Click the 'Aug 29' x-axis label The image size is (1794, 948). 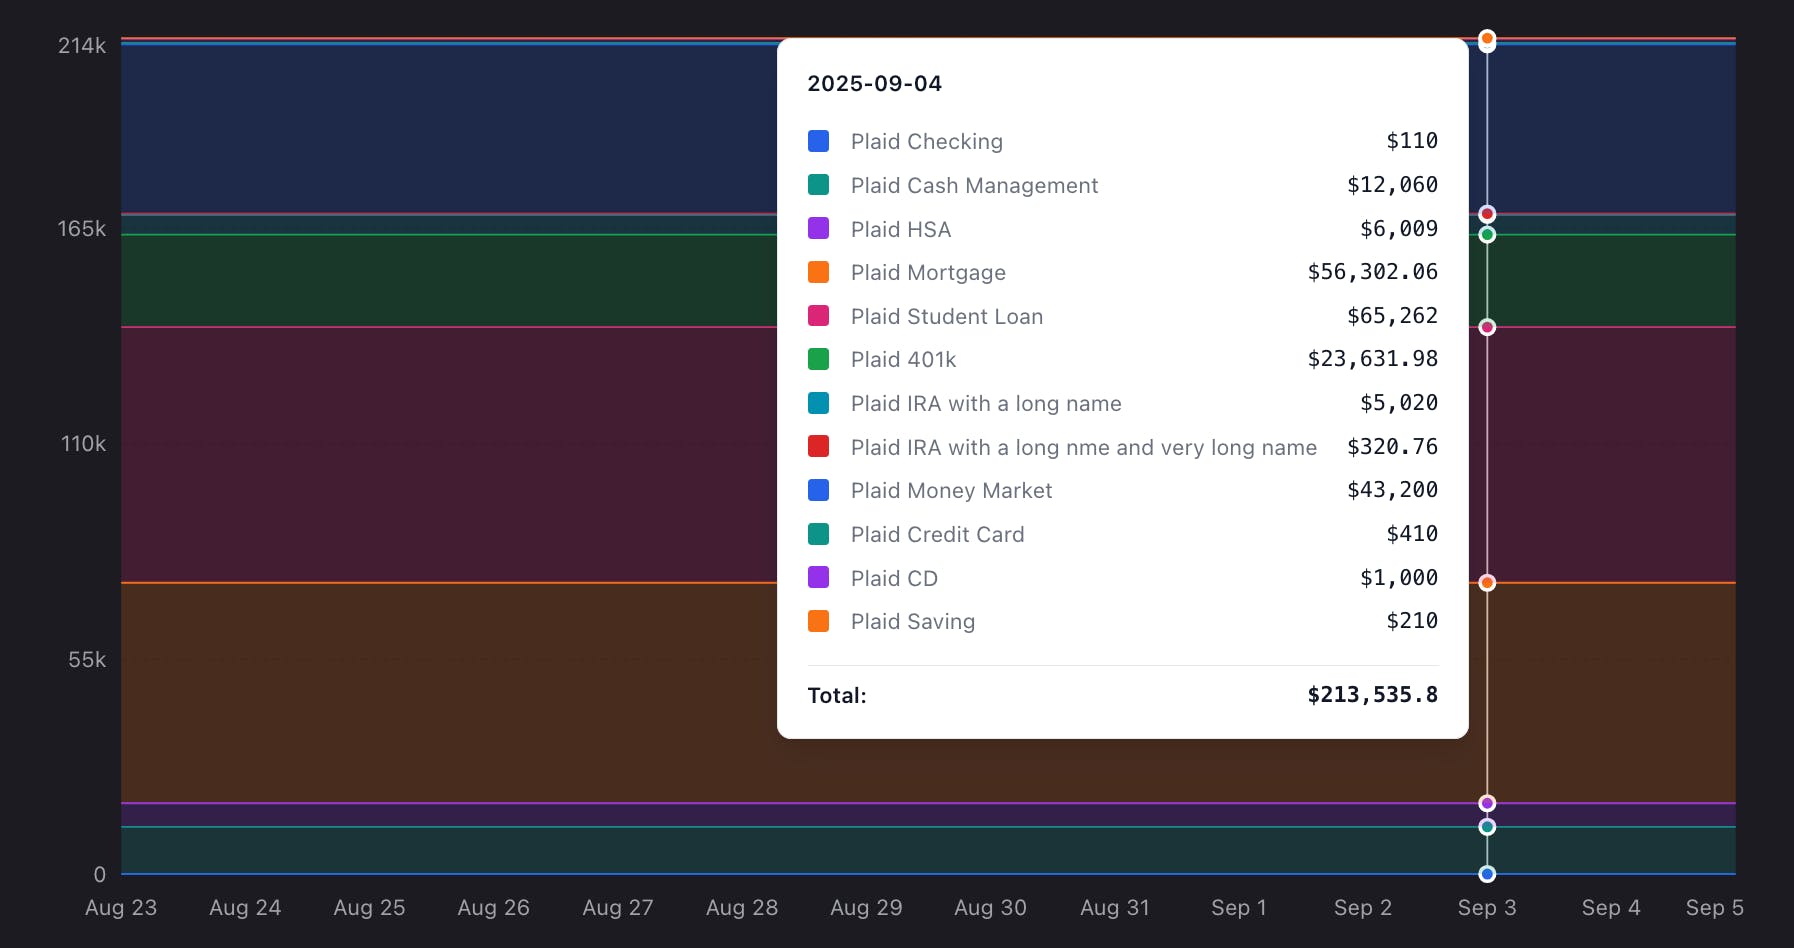[866, 908]
